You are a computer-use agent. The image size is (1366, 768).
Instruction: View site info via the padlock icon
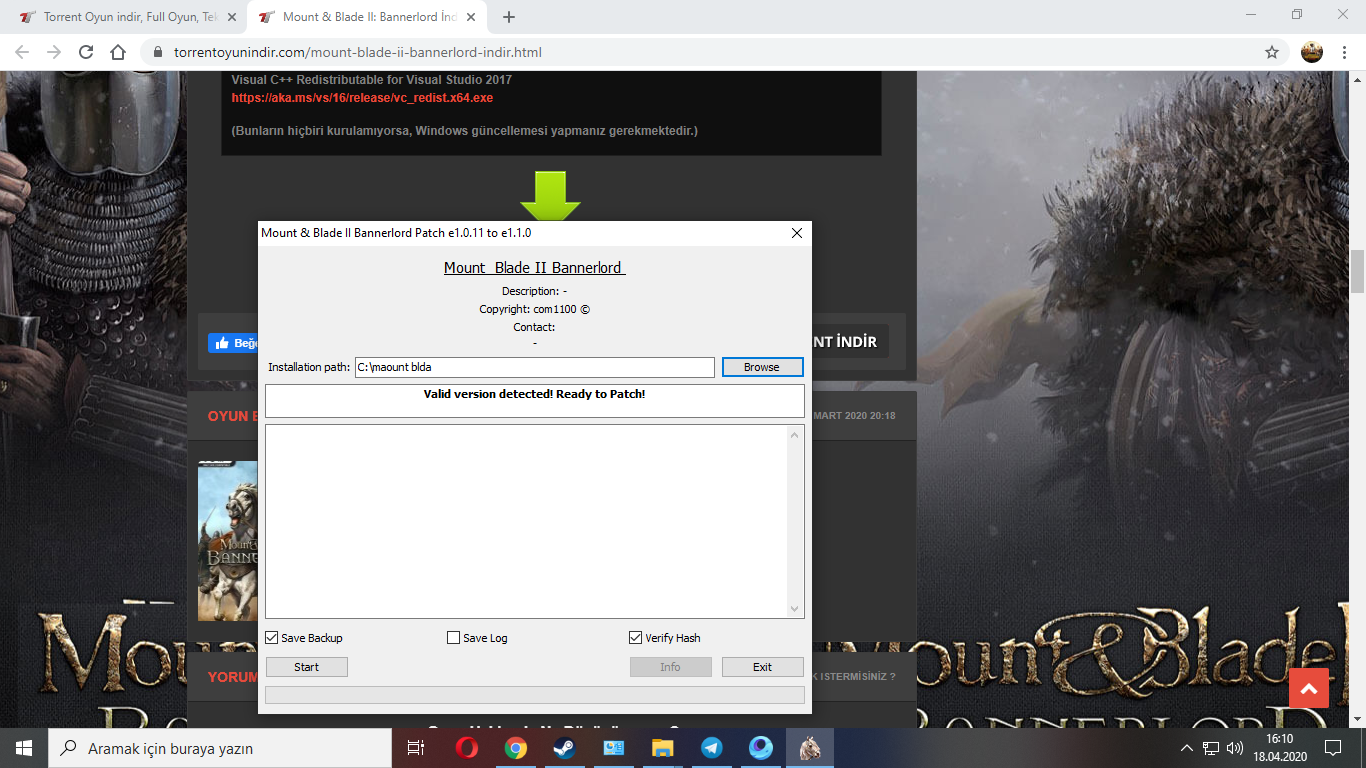[x=157, y=52]
